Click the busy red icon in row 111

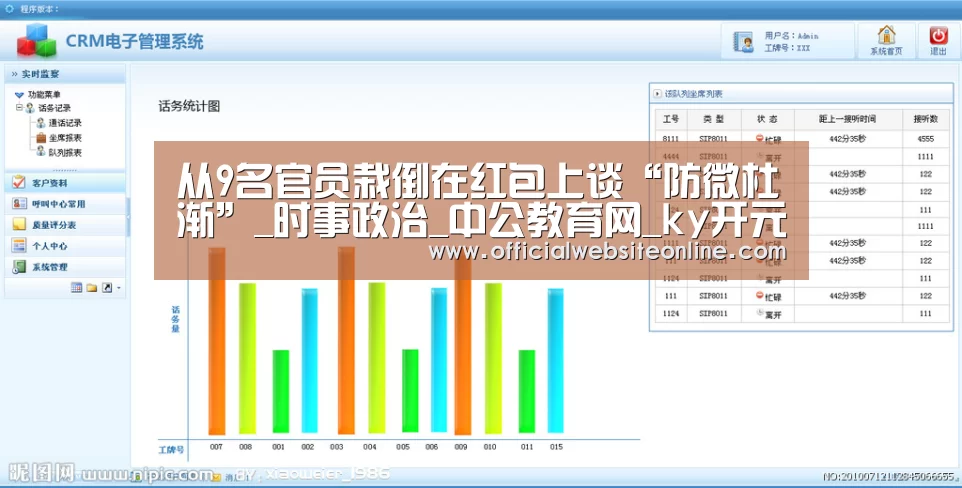click(x=760, y=296)
